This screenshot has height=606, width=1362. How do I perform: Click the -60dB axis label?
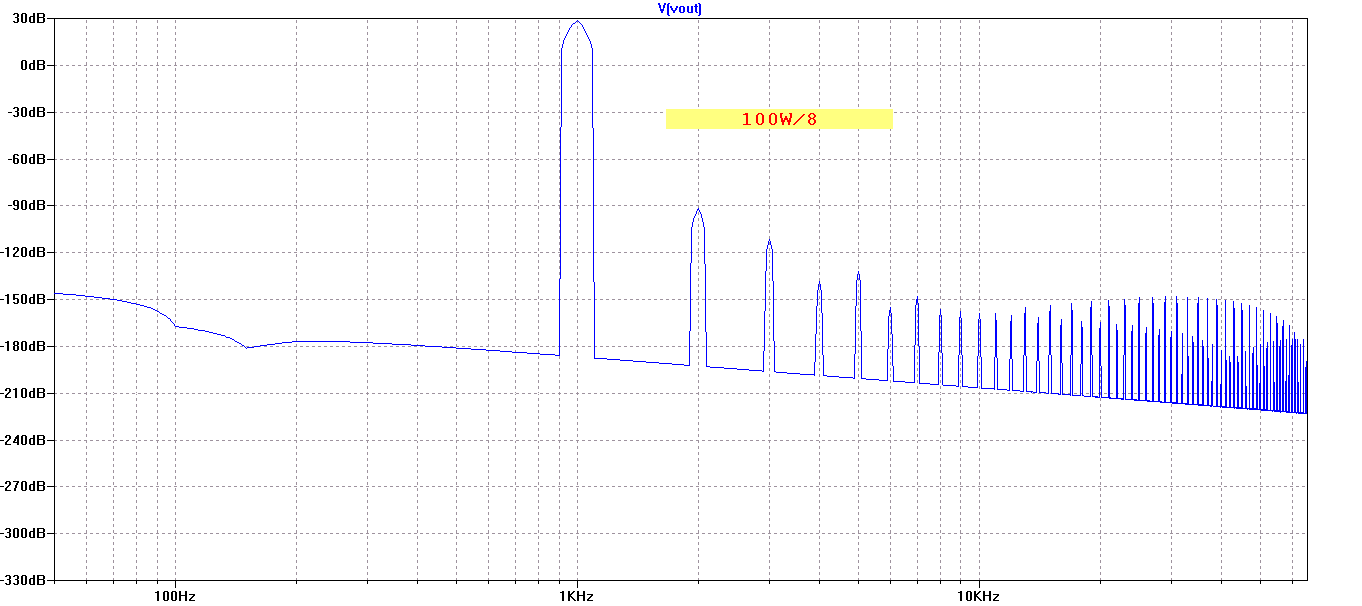click(28, 159)
